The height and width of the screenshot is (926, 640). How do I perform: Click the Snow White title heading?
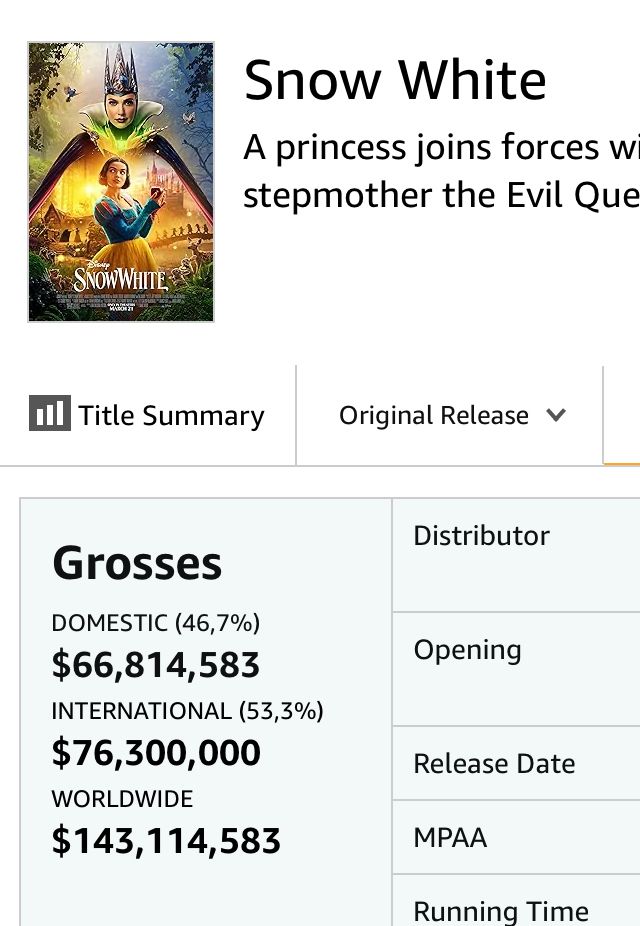click(x=395, y=80)
